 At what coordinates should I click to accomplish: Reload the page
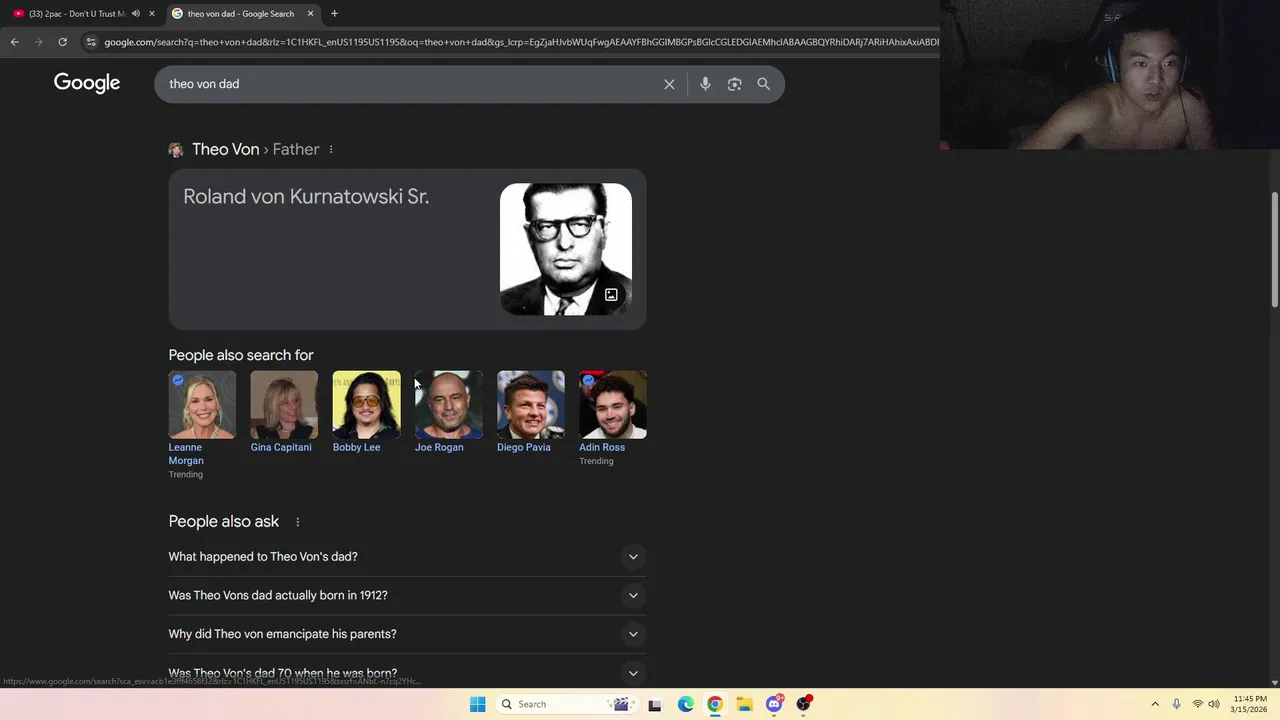click(62, 42)
